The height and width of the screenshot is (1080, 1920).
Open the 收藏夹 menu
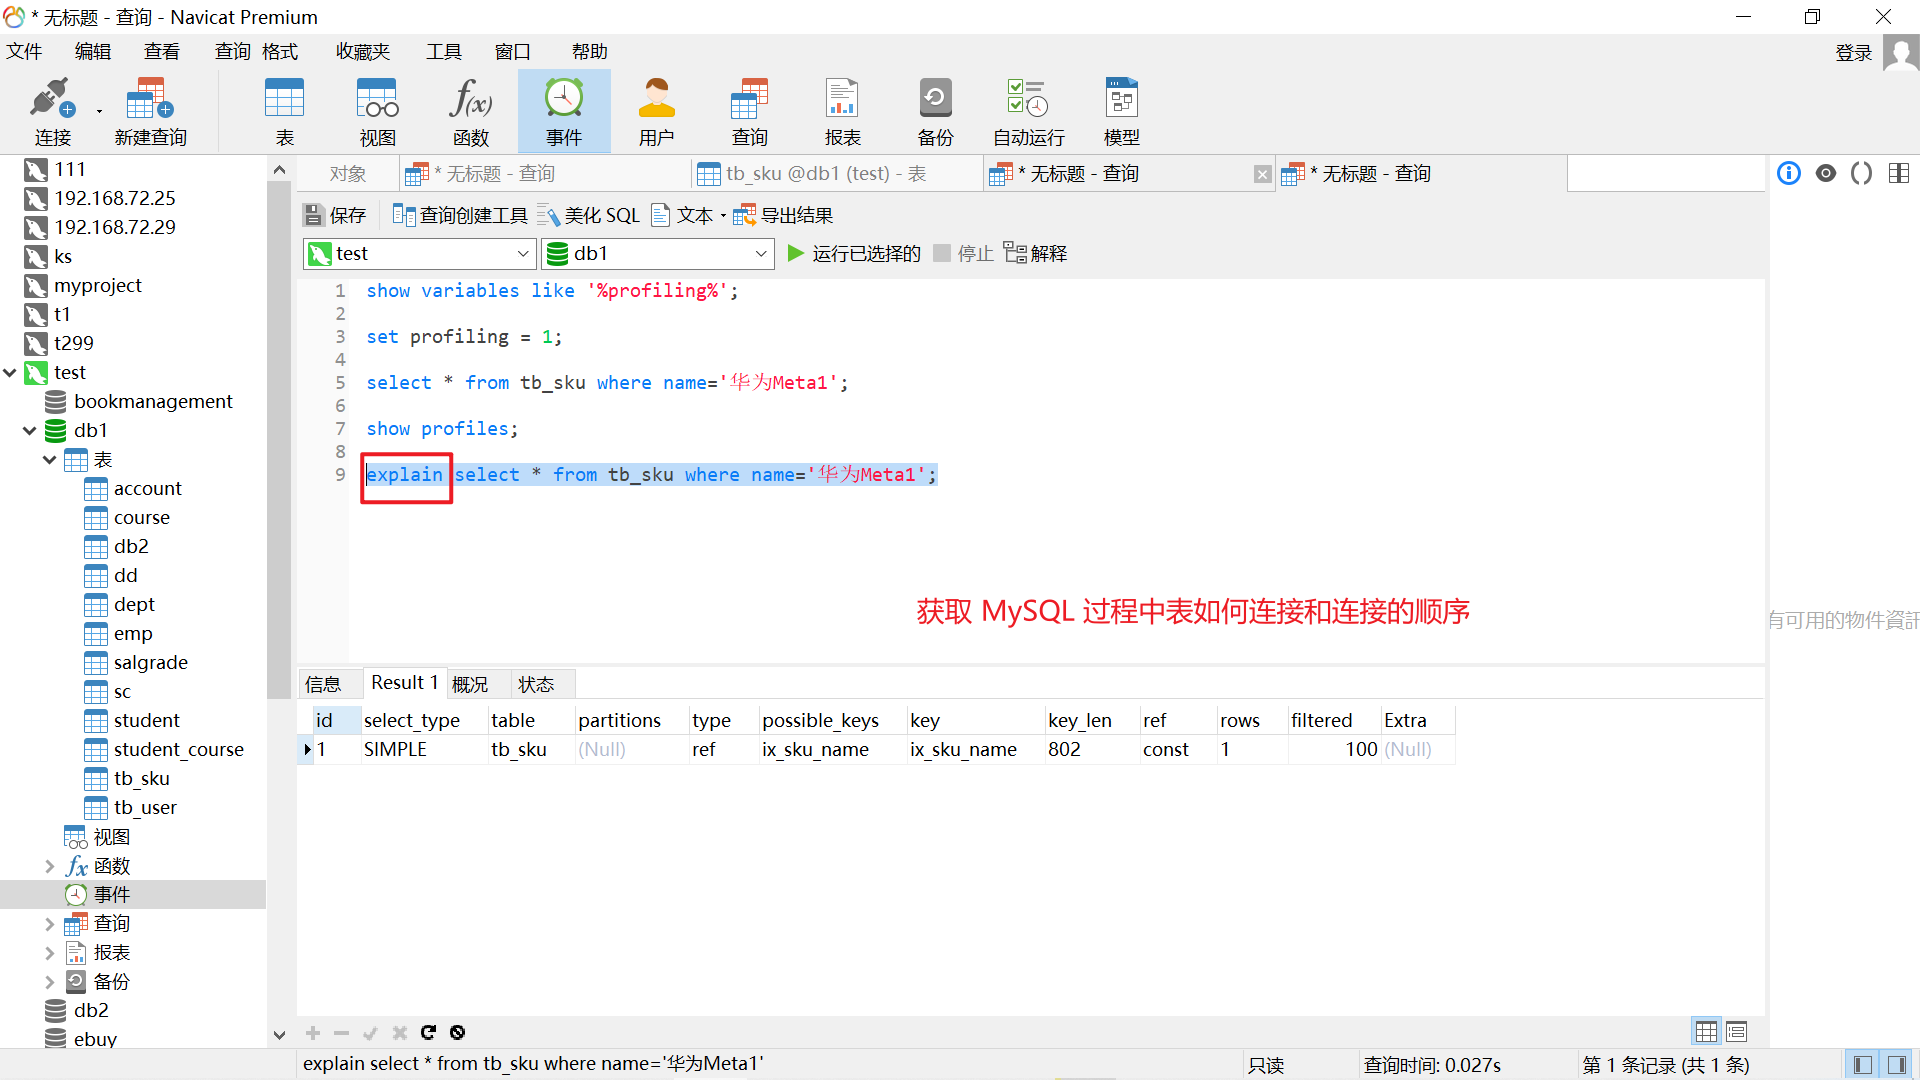click(x=362, y=52)
